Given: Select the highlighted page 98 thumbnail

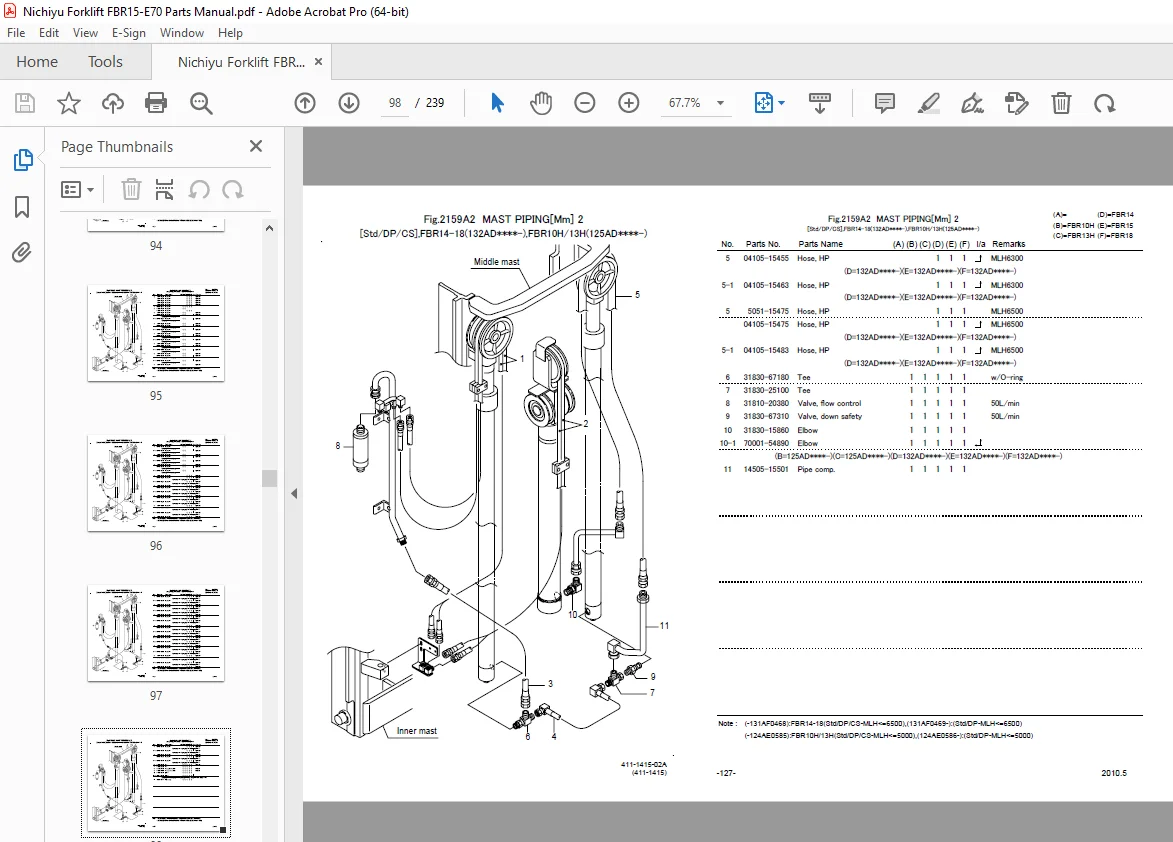Looking at the screenshot, I should [156, 784].
